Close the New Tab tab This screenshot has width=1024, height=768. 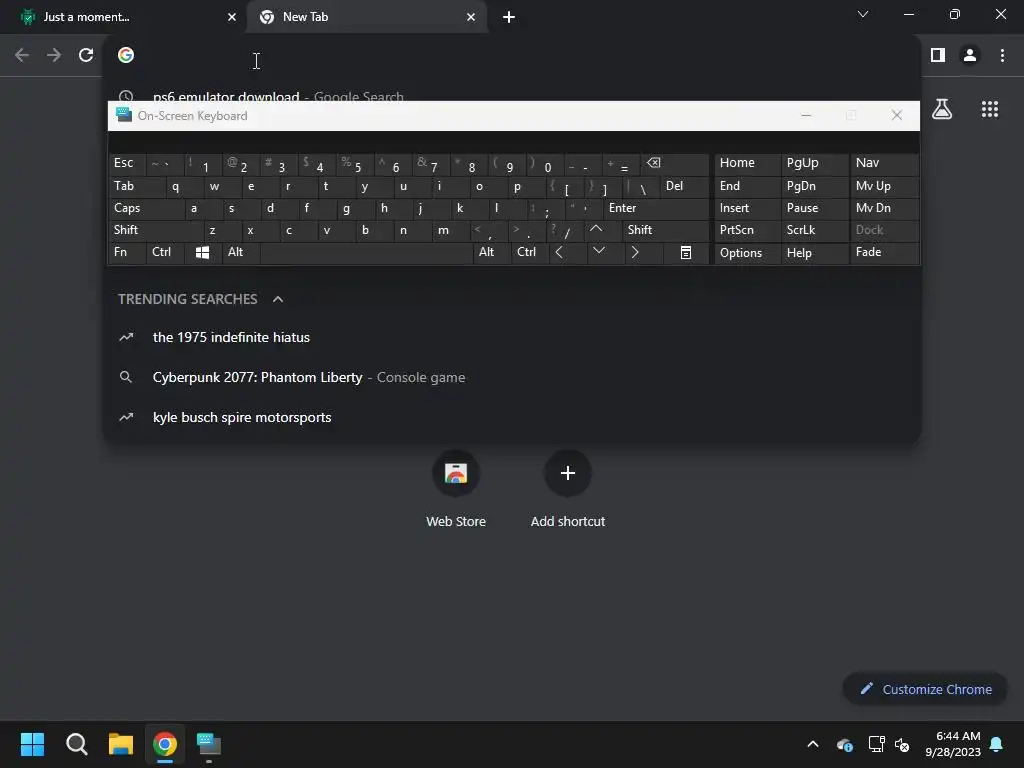point(471,17)
